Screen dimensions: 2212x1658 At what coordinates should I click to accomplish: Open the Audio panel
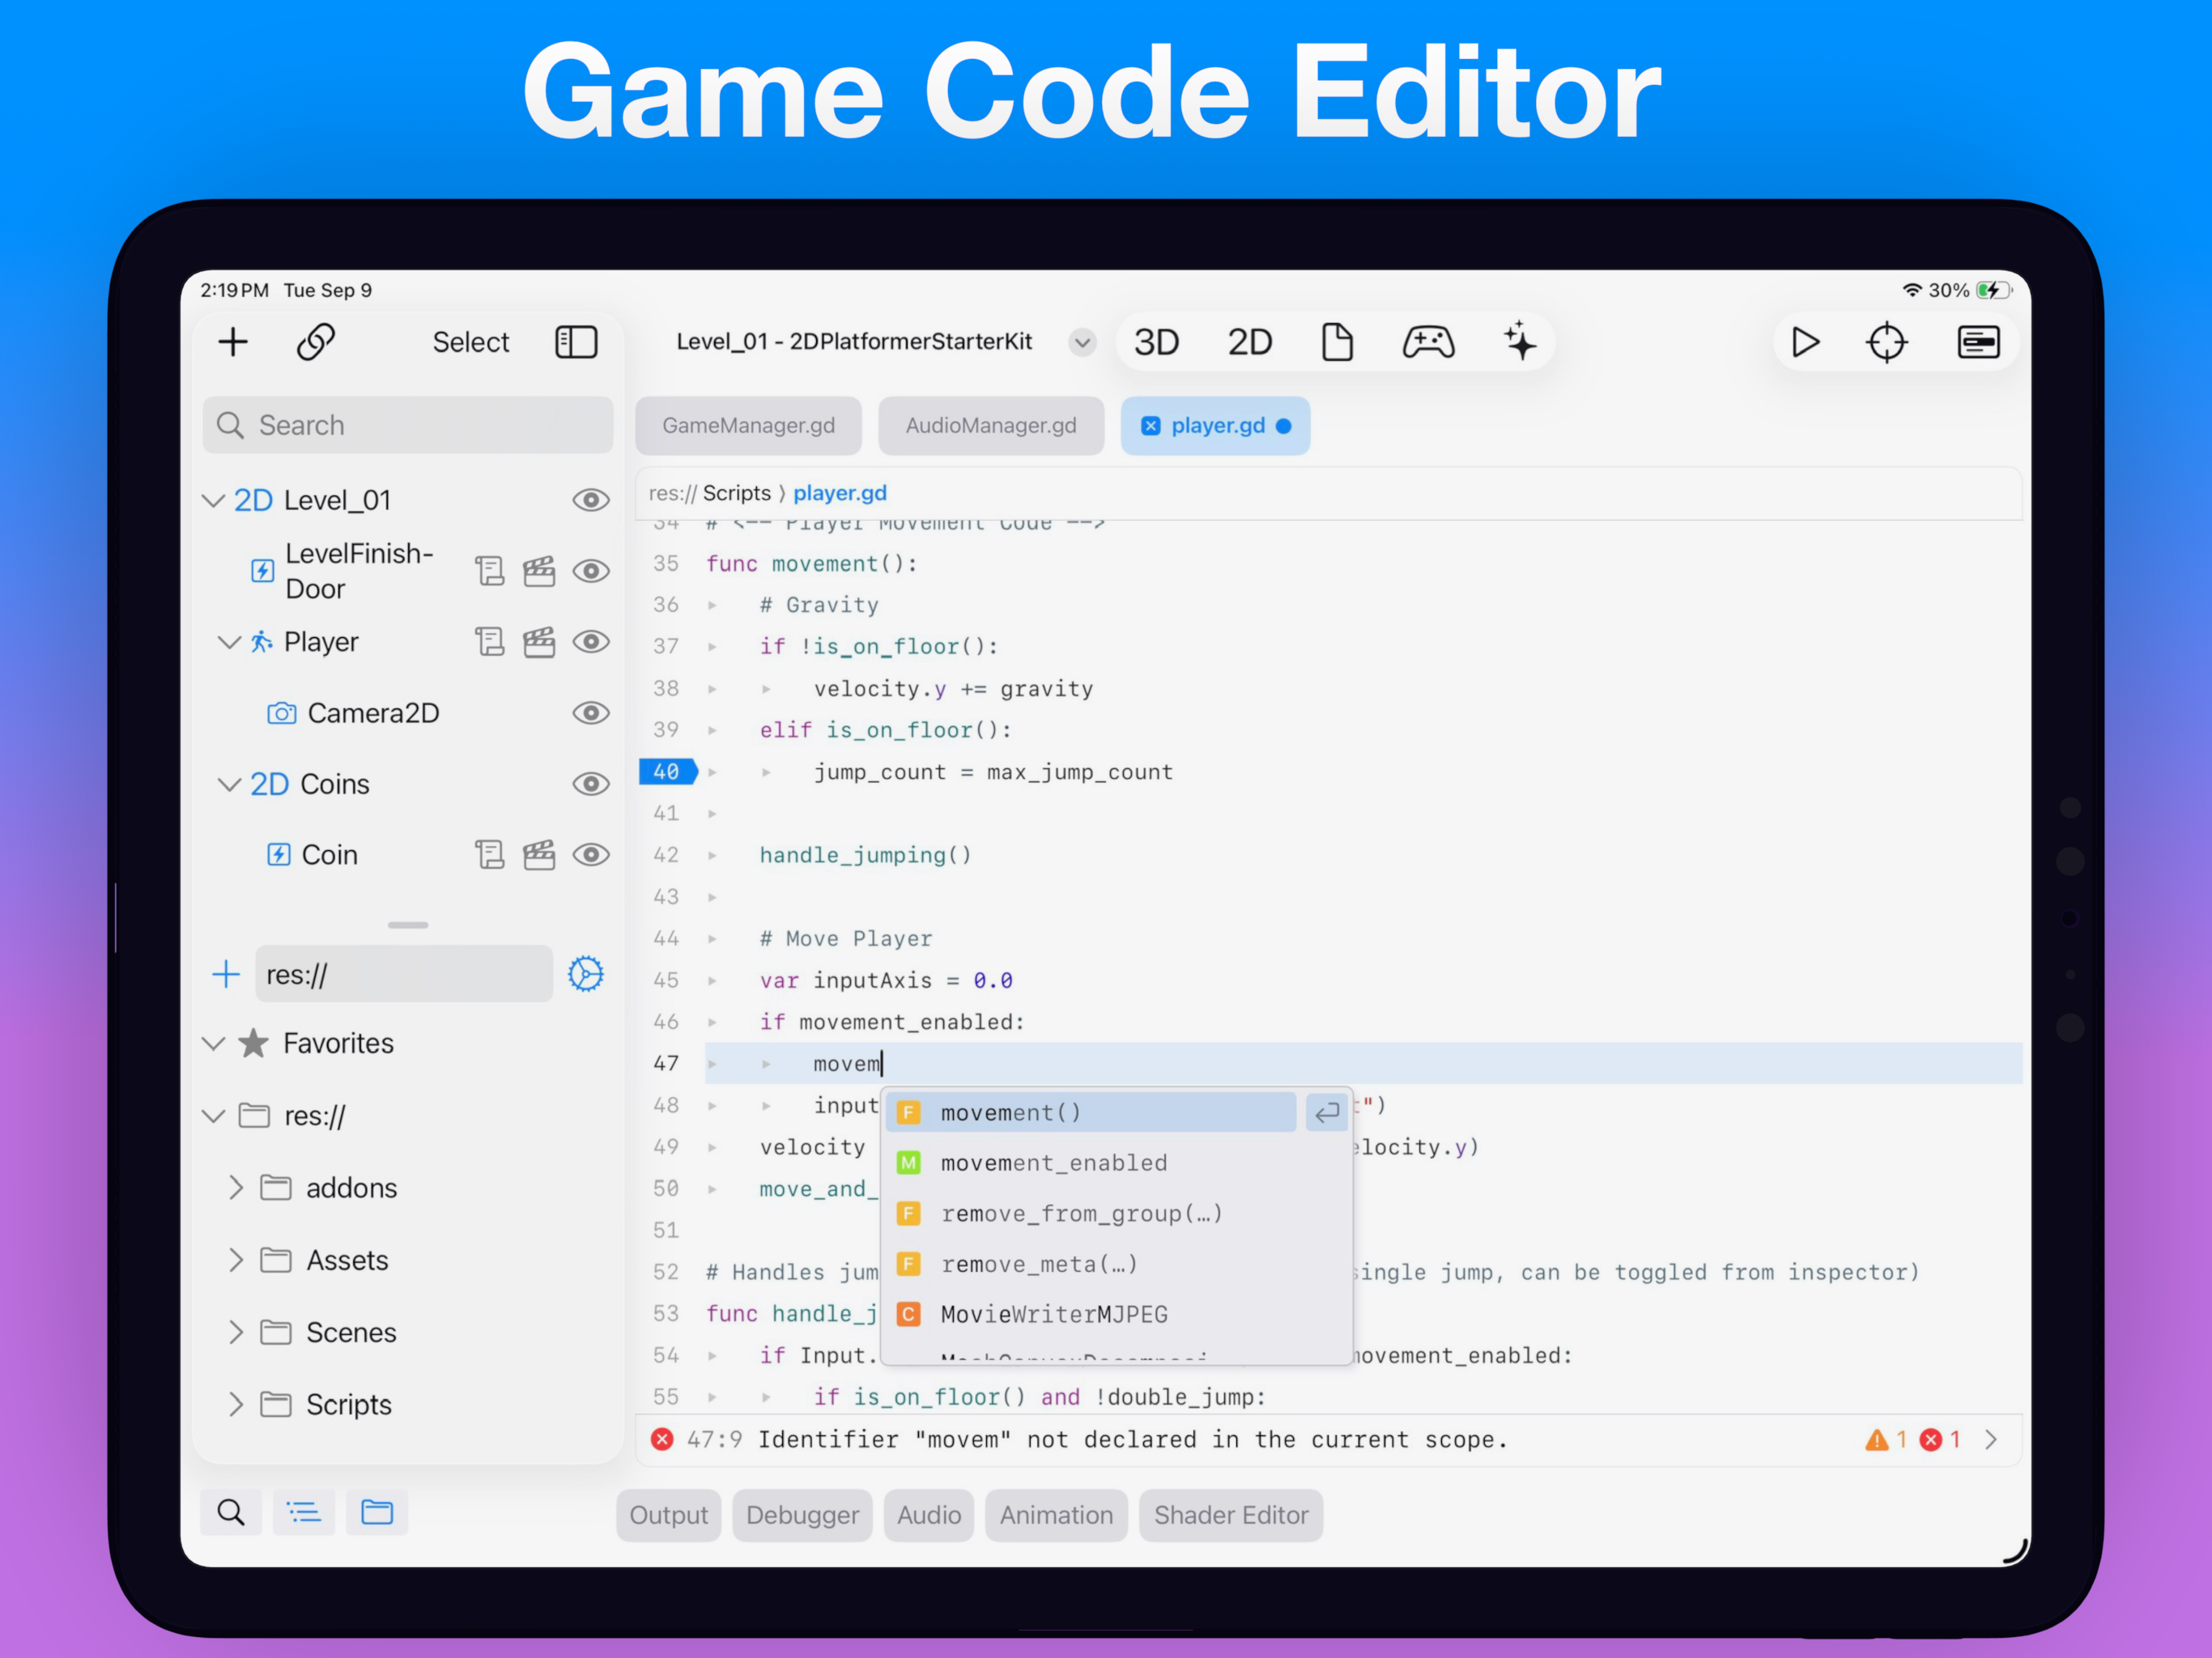pos(929,1515)
